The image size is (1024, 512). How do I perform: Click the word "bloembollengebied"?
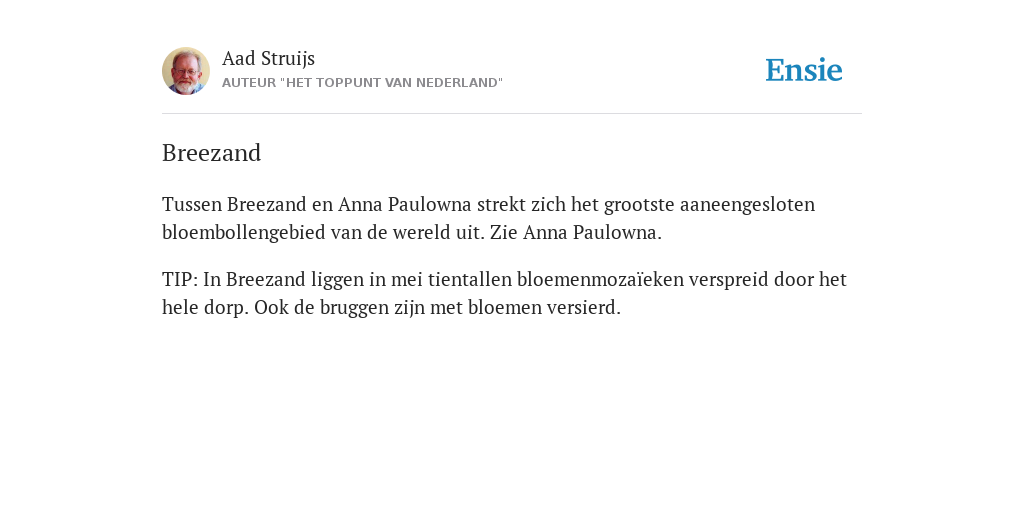coord(244,233)
